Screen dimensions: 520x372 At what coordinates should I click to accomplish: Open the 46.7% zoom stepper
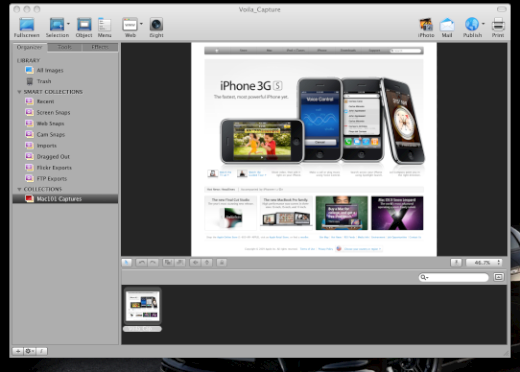point(499,263)
